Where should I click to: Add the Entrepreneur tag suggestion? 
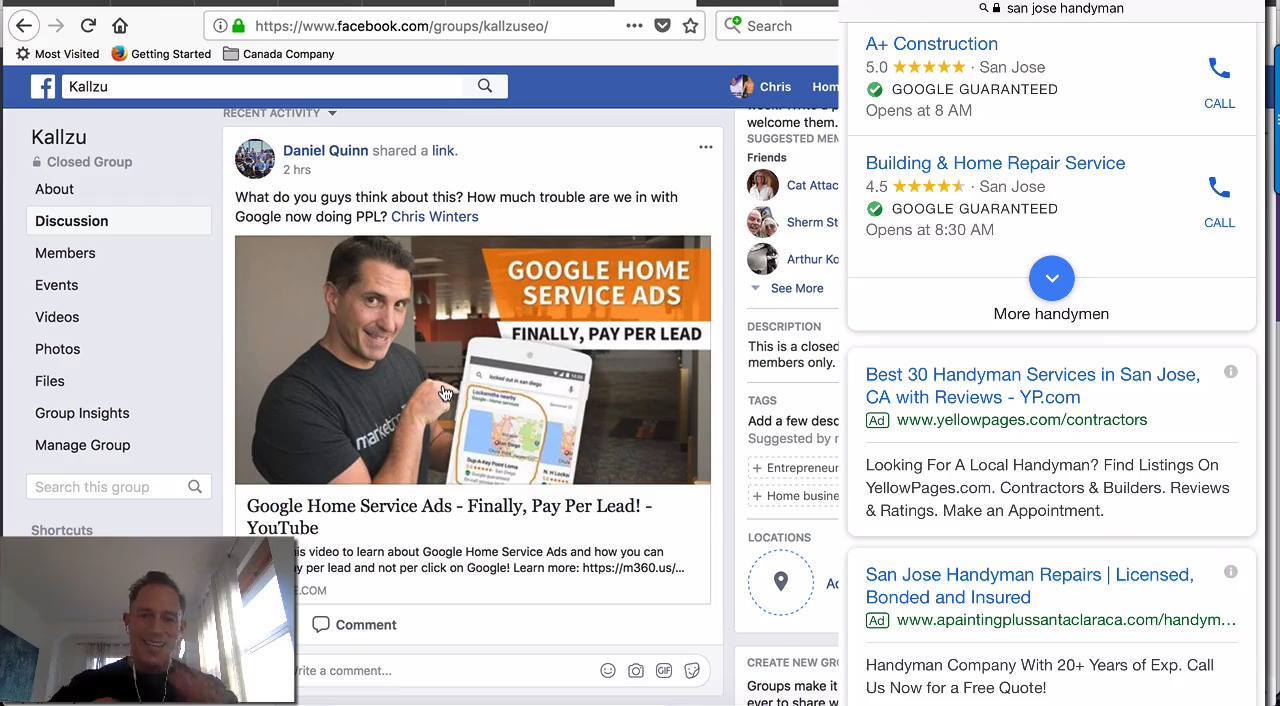coord(794,468)
